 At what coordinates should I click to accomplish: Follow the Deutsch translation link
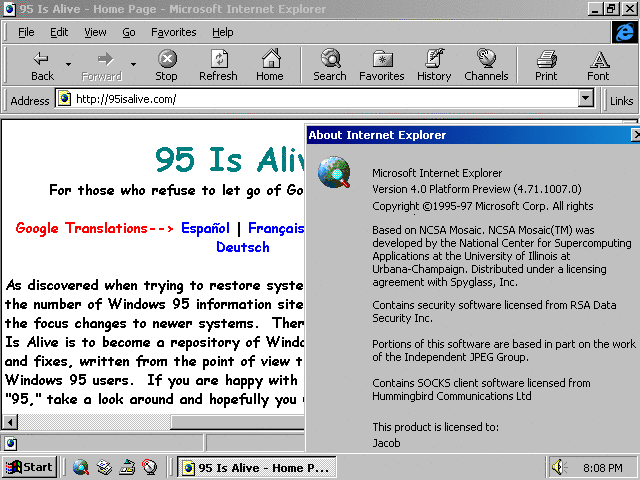tap(243, 247)
